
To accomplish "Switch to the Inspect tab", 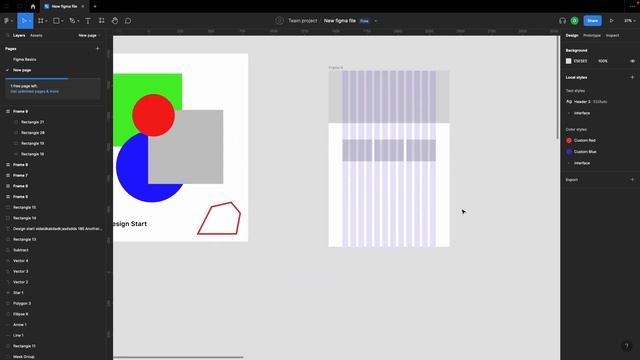I will click(612, 36).
